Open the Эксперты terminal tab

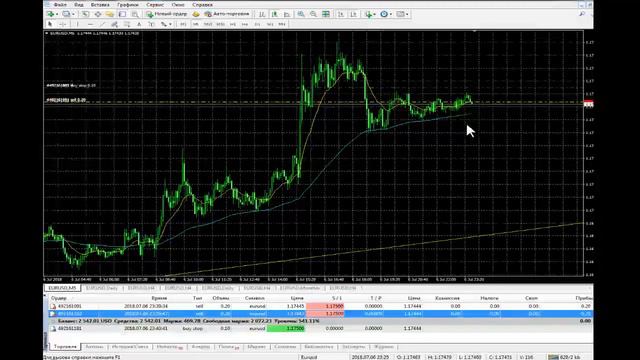[353, 347]
